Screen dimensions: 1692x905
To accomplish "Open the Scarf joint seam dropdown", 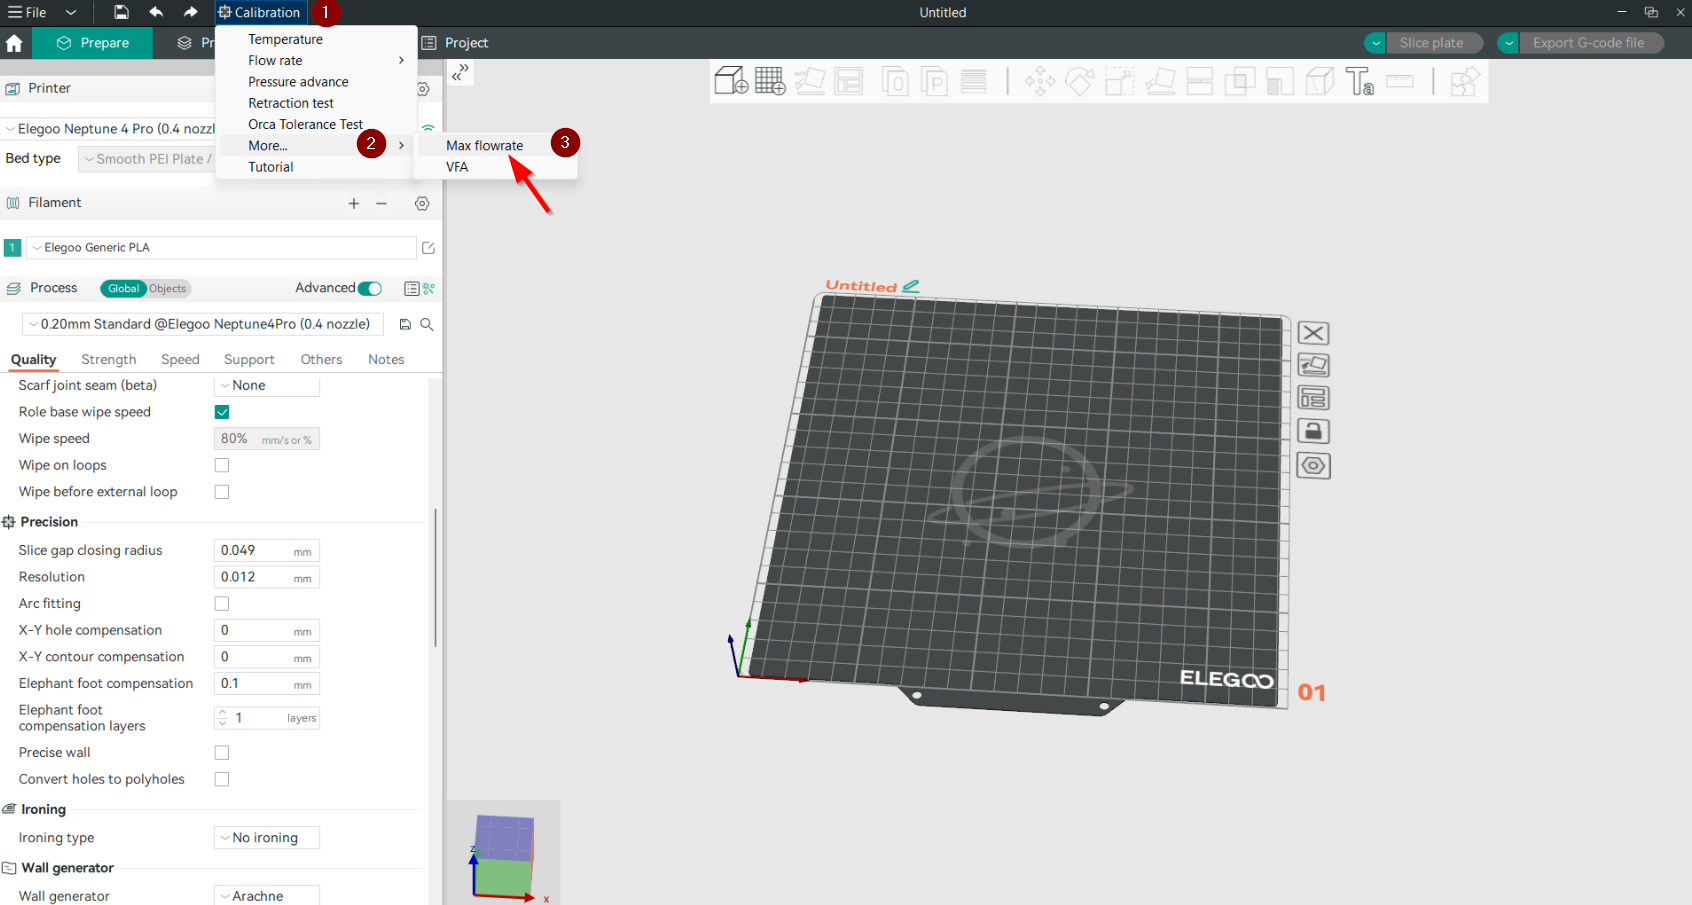I will pos(267,385).
